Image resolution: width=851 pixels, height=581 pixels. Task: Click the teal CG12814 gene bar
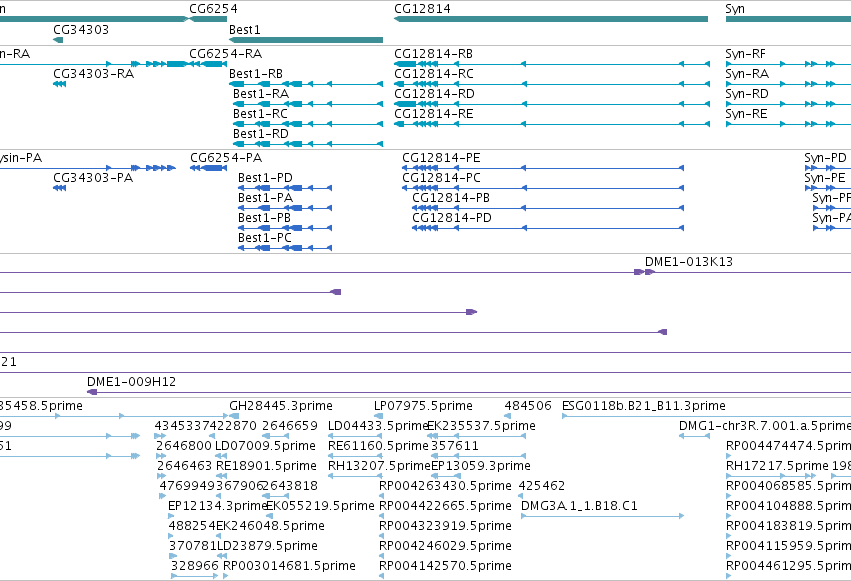point(551,19)
